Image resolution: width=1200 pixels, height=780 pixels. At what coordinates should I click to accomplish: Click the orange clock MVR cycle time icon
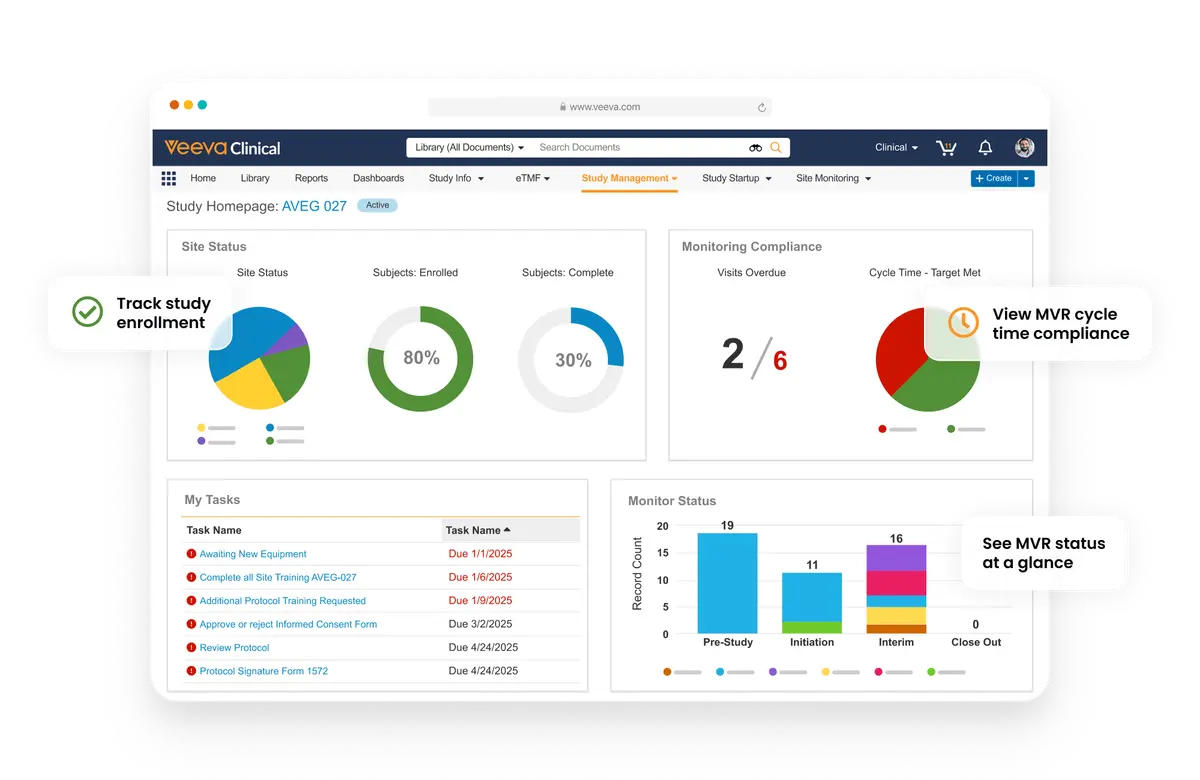pos(963,322)
